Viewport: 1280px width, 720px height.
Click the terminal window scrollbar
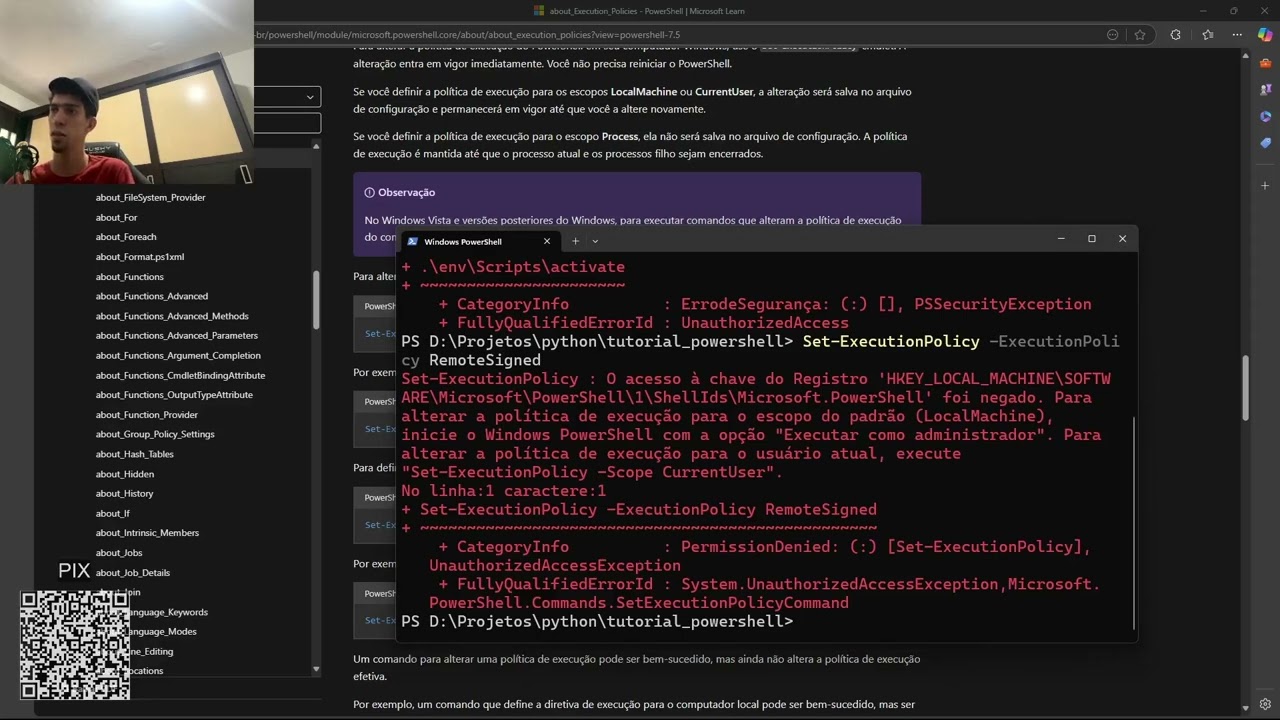tap(1134, 523)
